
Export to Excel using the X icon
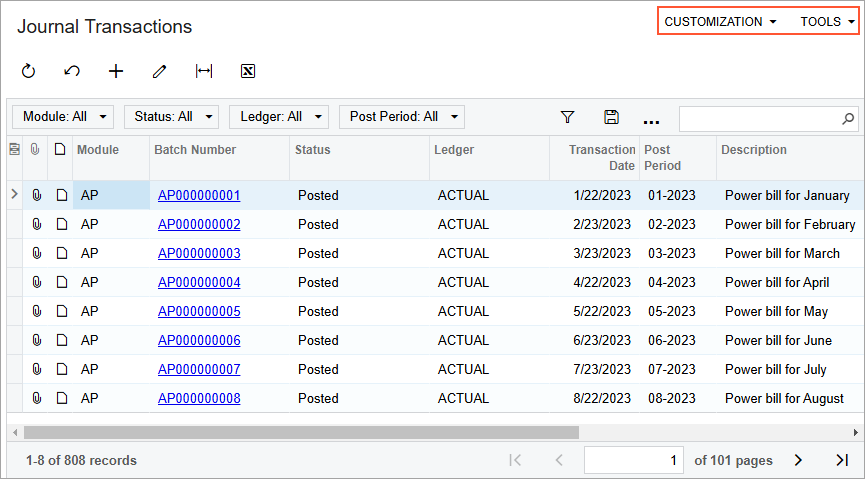248,71
